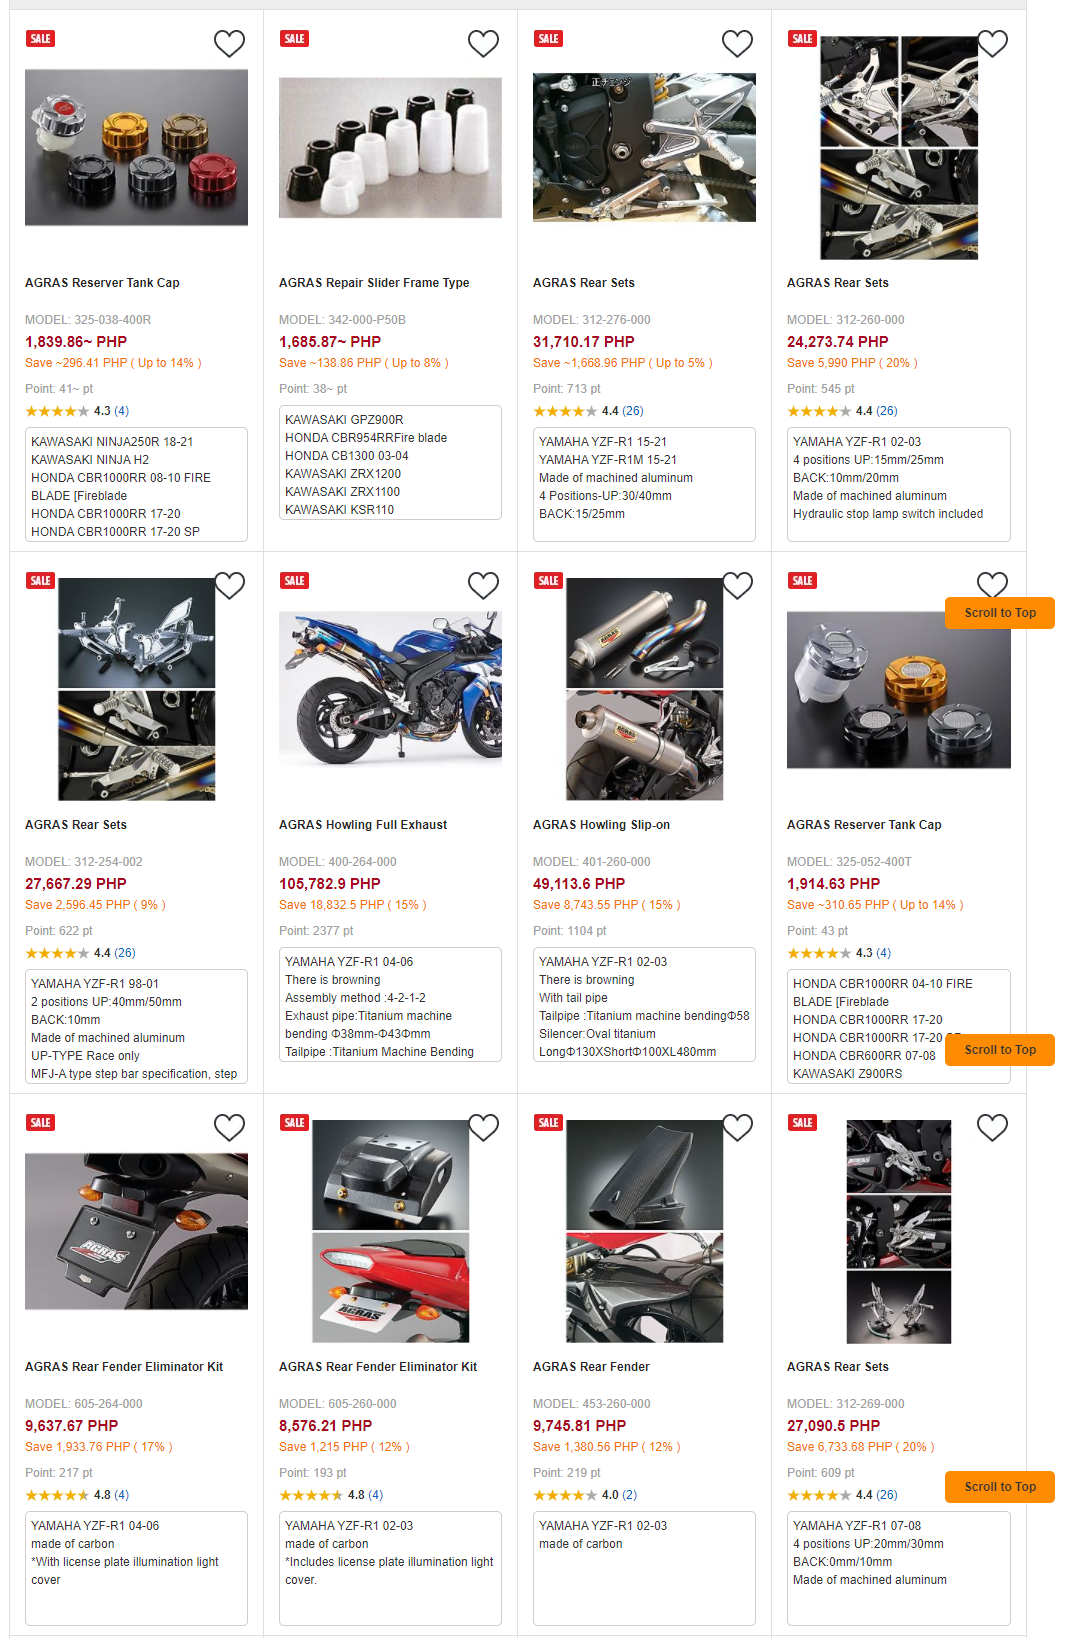Open AGRAS Repair Slider Frame Type link
Image resolution: width=1070 pixels, height=1638 pixels.
pyautogui.click(x=374, y=283)
